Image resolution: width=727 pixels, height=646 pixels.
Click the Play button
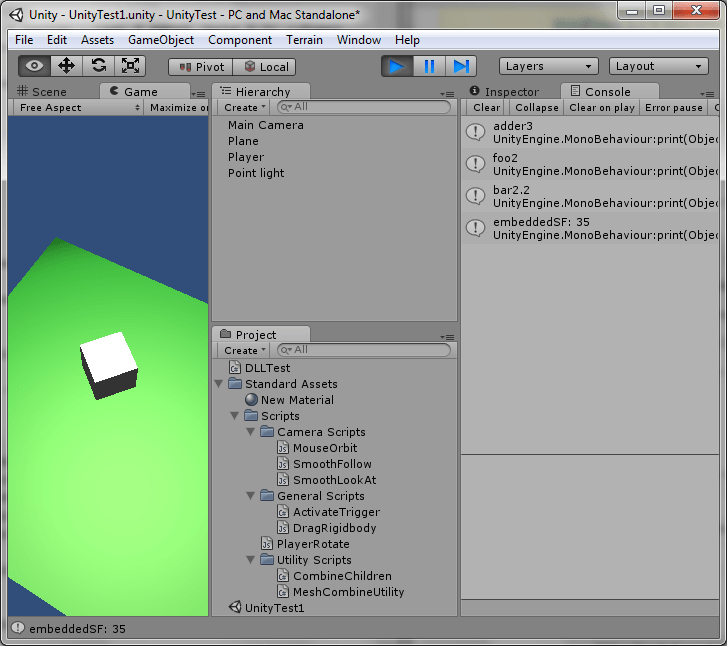coord(397,66)
